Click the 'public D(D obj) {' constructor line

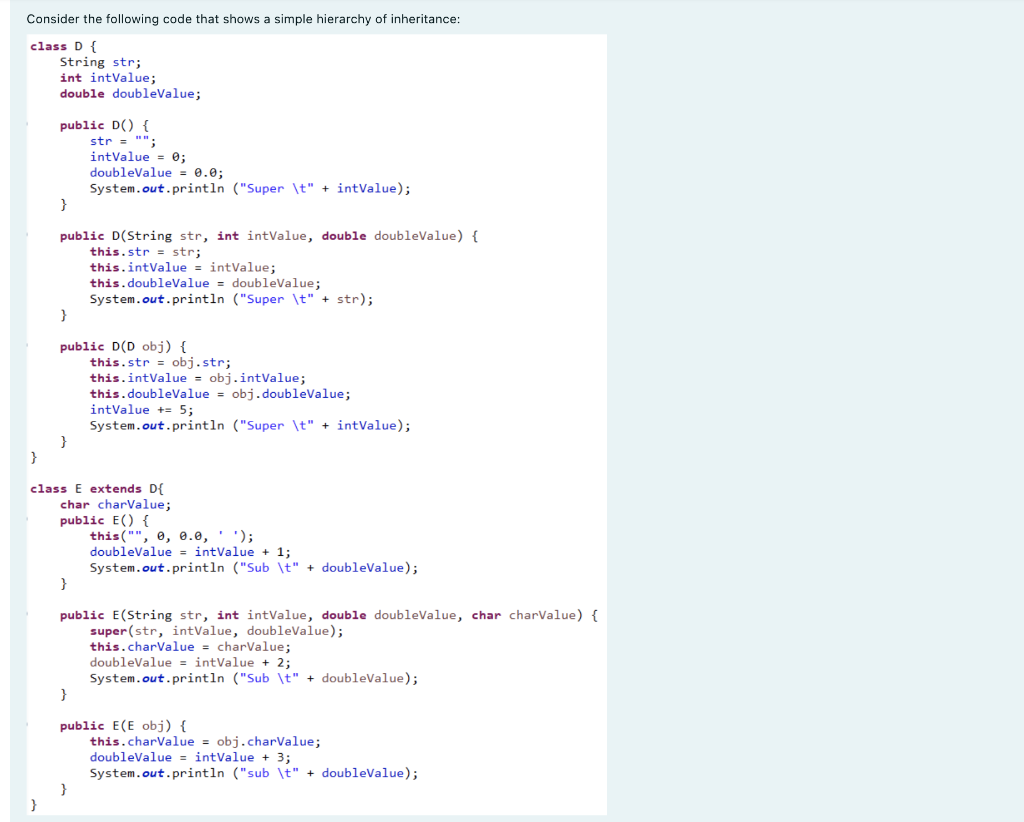(123, 346)
